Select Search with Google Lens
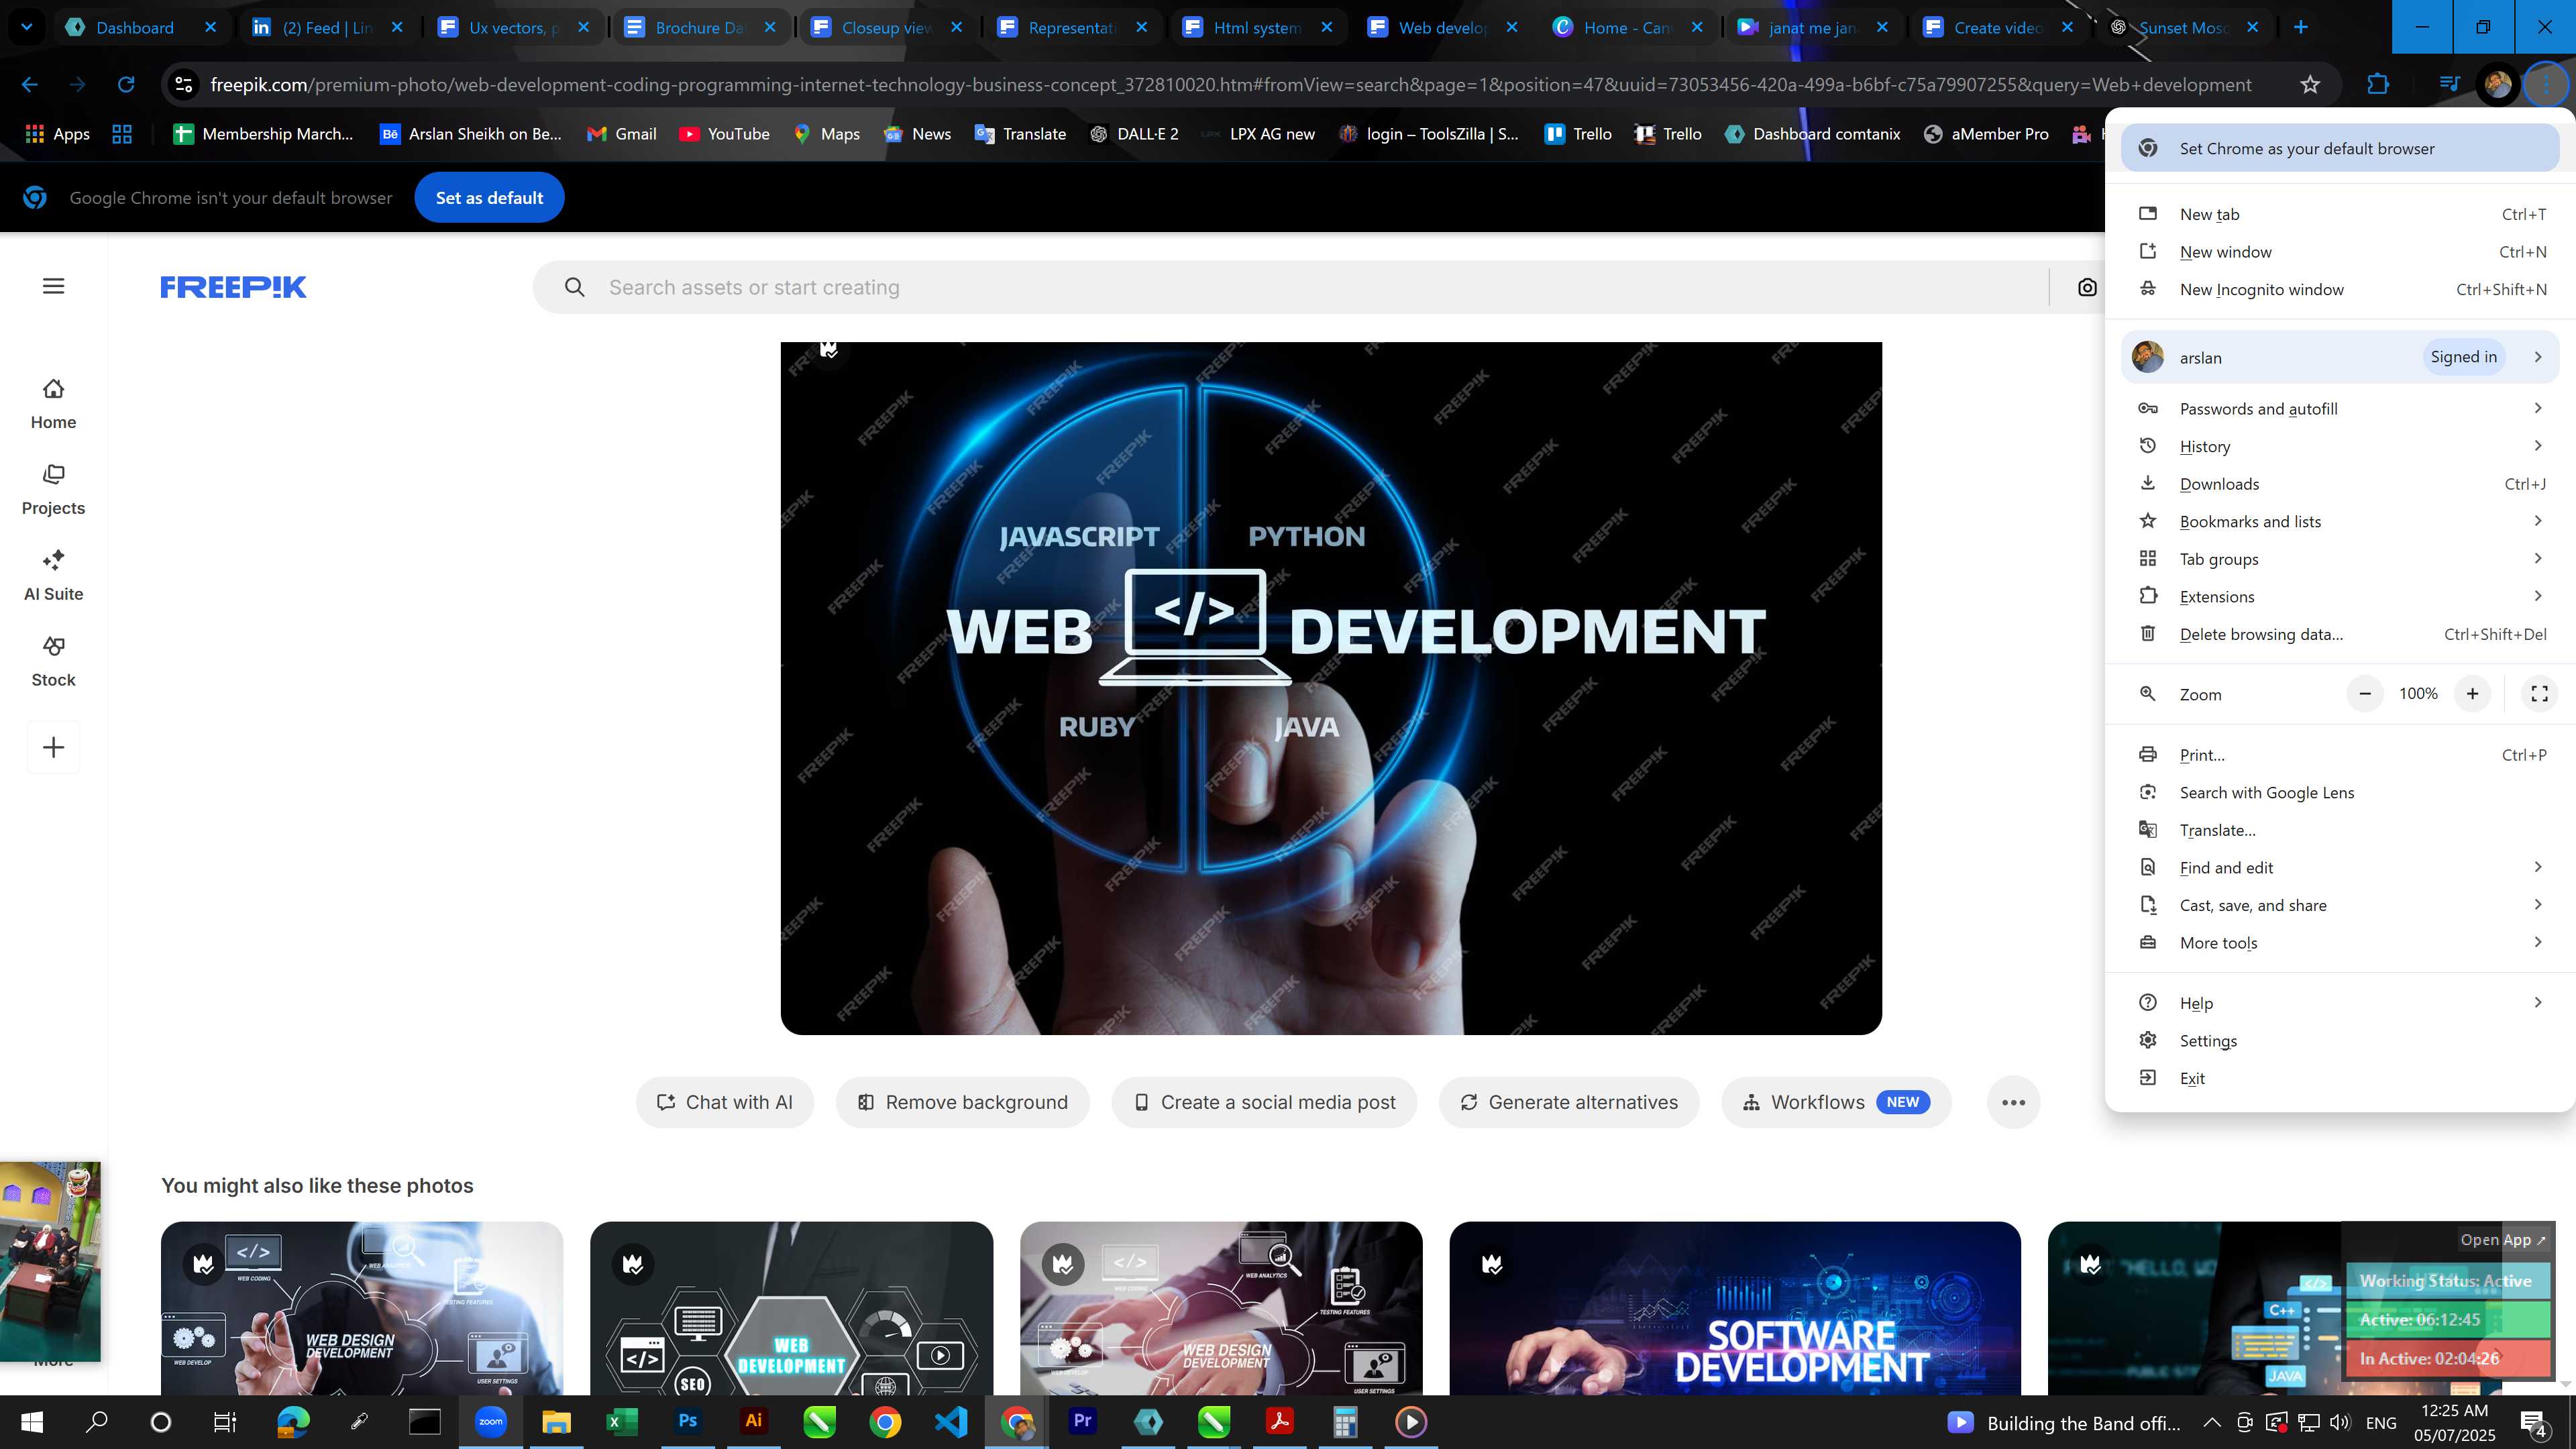The height and width of the screenshot is (1449, 2576). [x=2341, y=793]
